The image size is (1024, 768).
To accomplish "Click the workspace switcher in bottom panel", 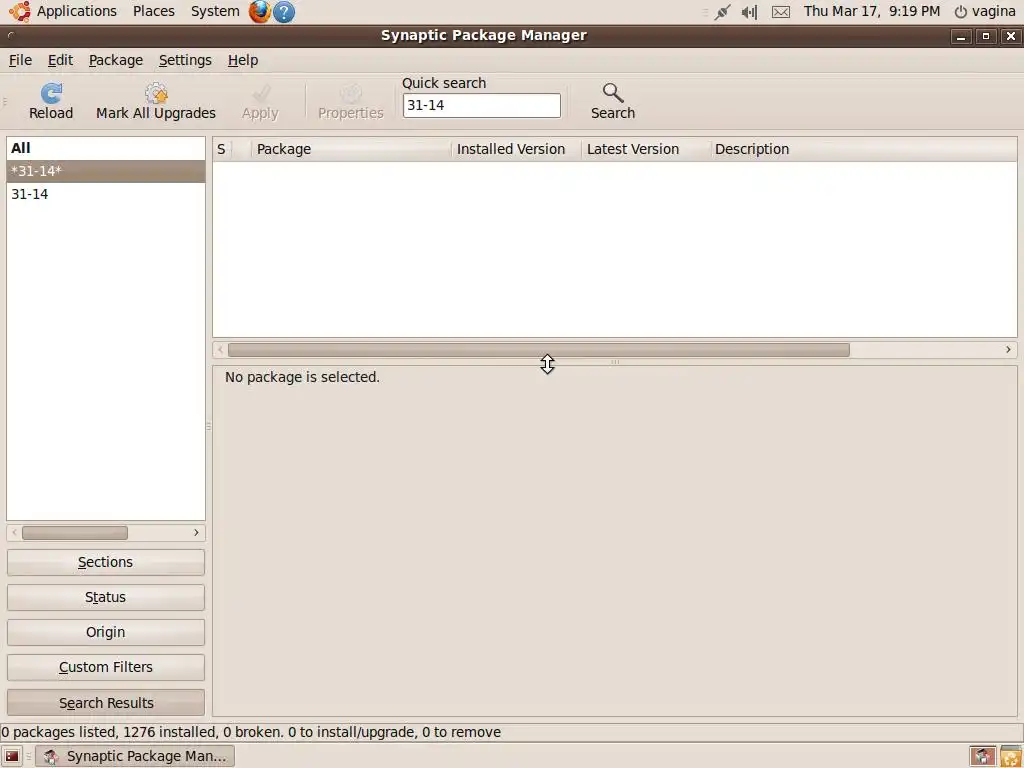I will point(982,756).
